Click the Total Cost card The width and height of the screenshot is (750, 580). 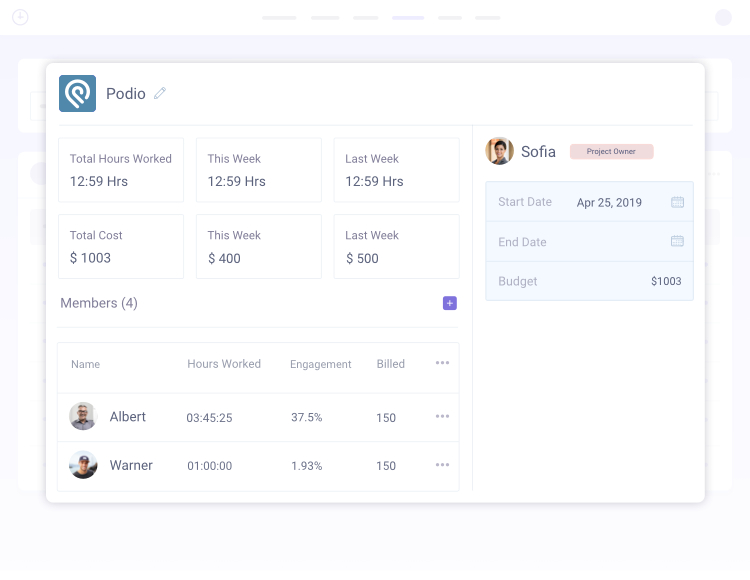(x=121, y=247)
